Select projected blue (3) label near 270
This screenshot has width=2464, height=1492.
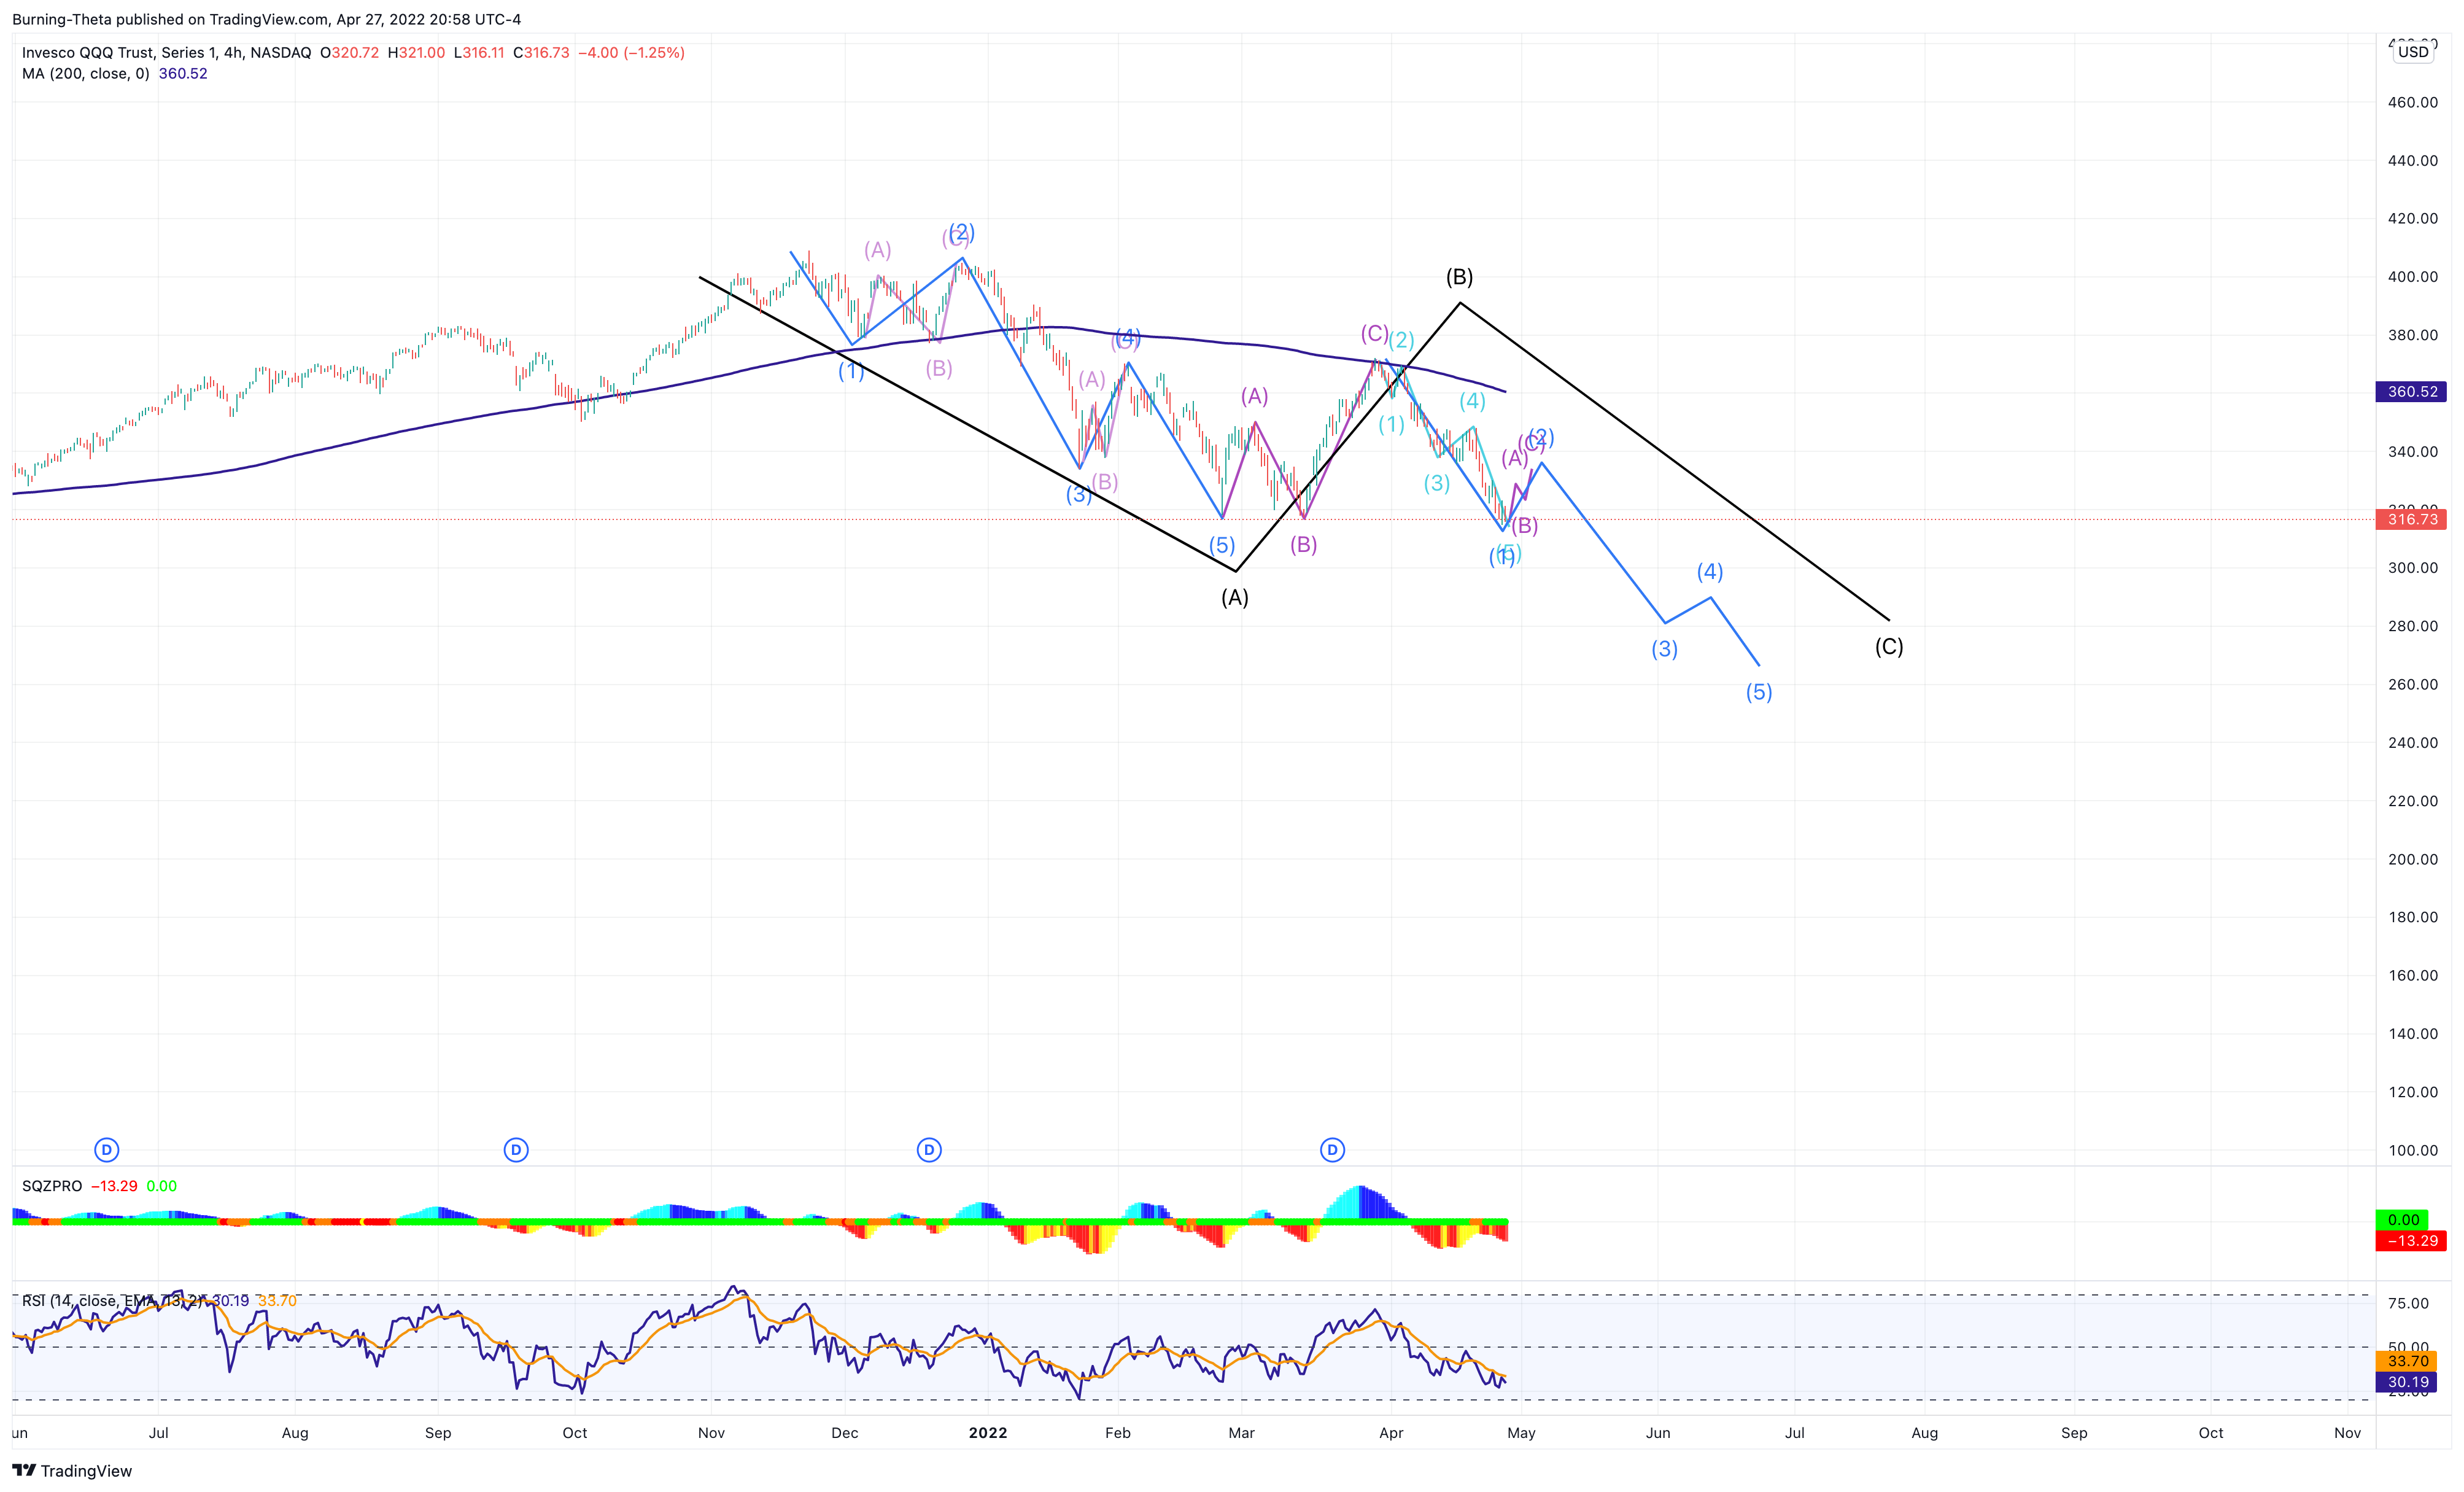click(1664, 649)
